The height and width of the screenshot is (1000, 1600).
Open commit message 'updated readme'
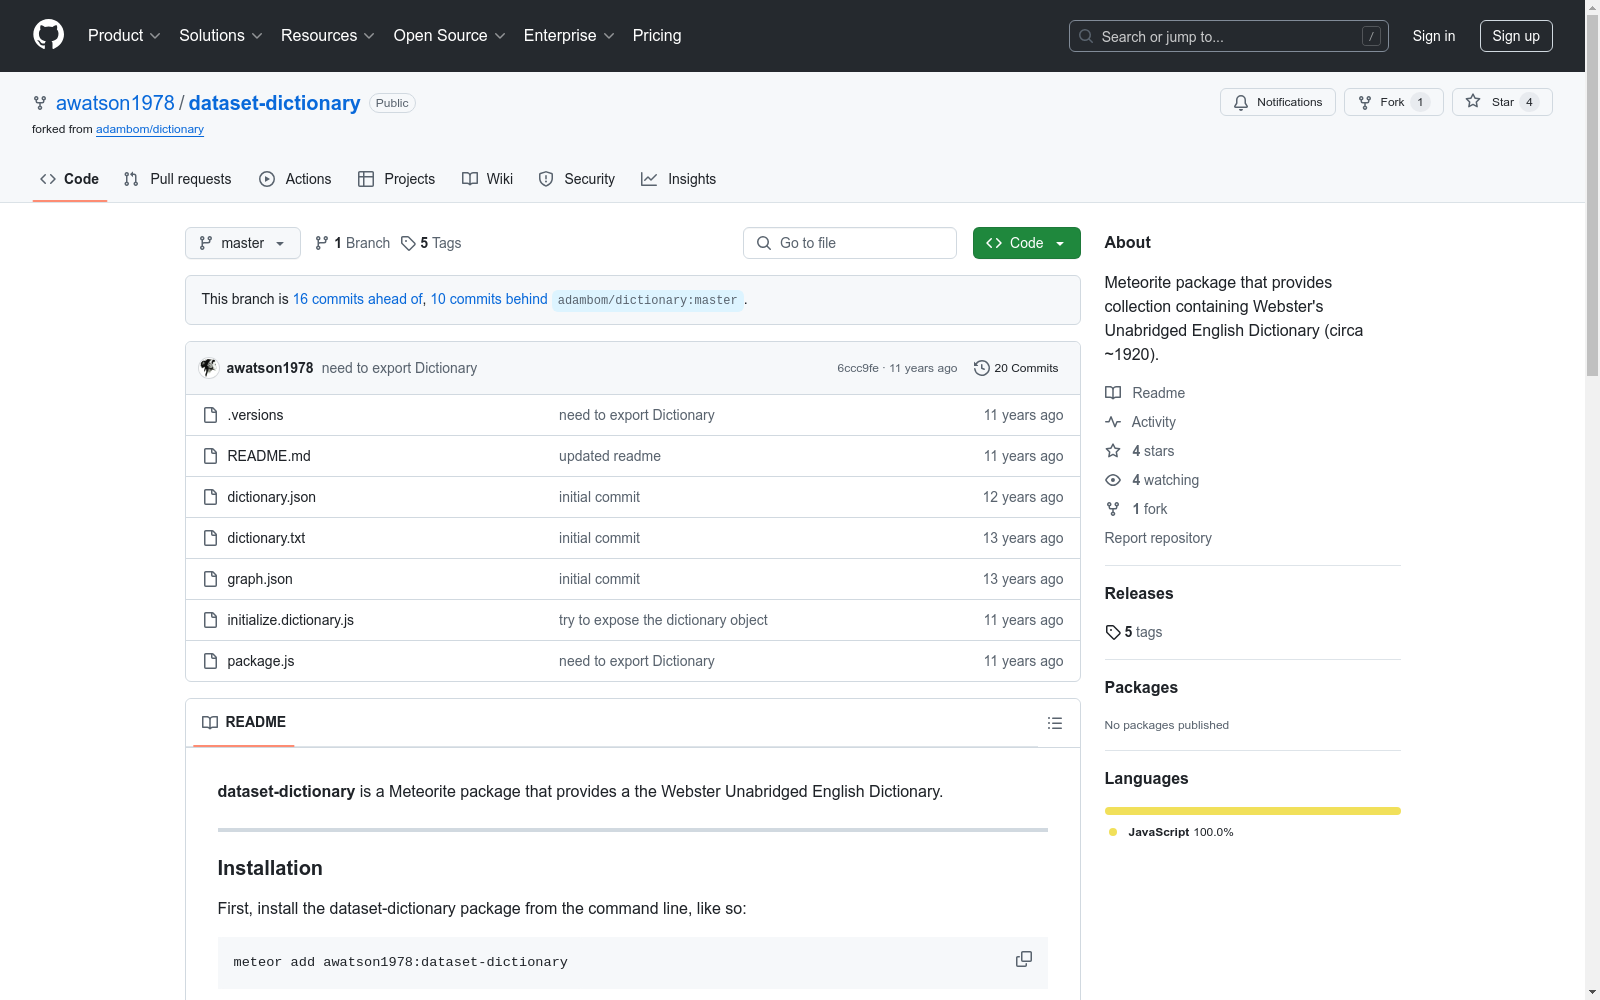pos(610,456)
